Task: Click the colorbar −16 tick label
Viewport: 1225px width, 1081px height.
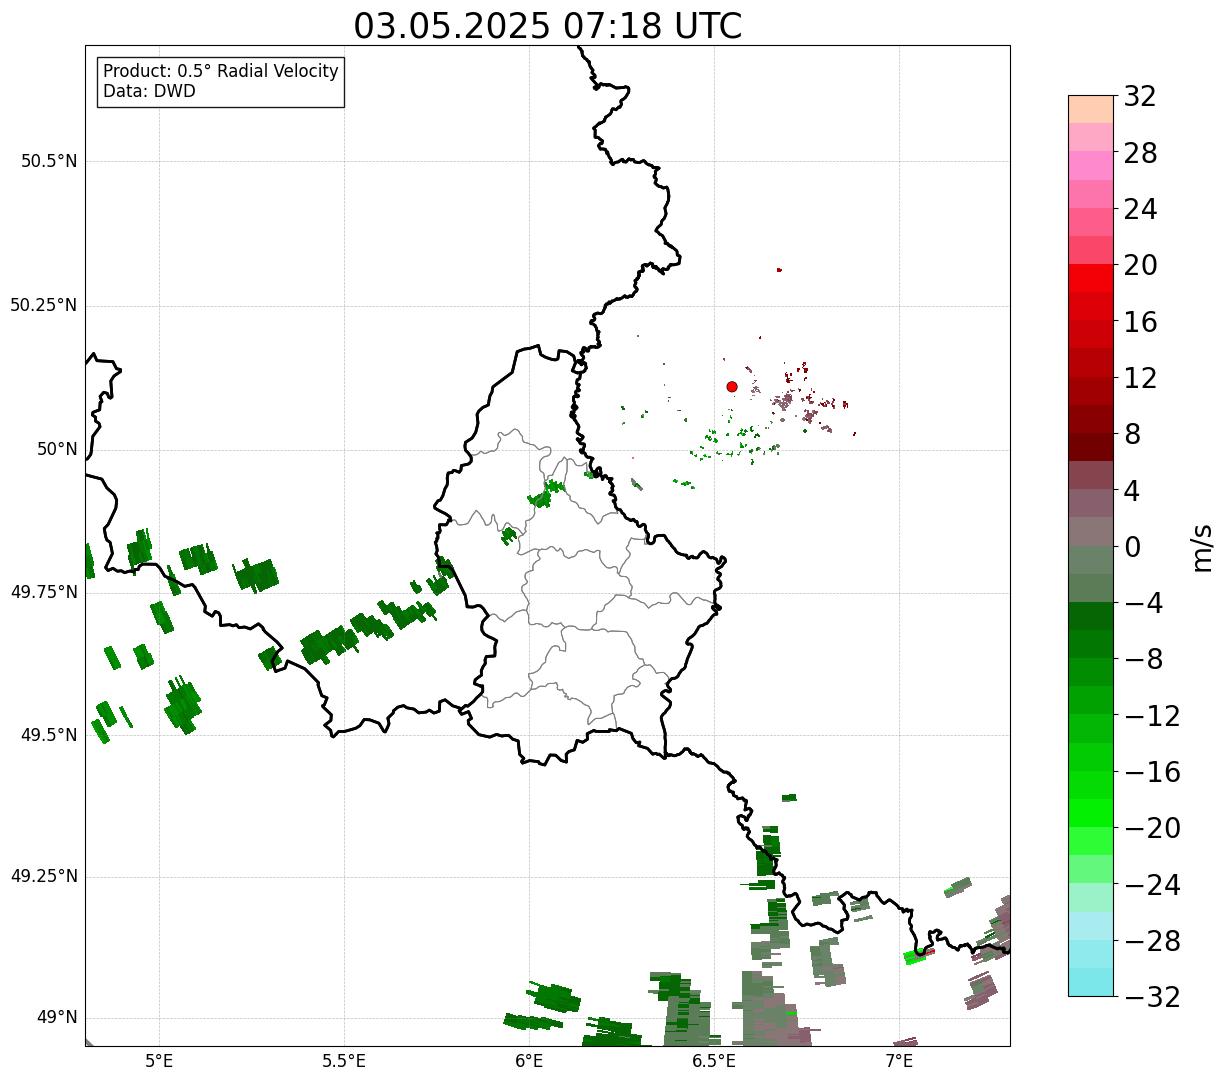Action: [x=1152, y=772]
